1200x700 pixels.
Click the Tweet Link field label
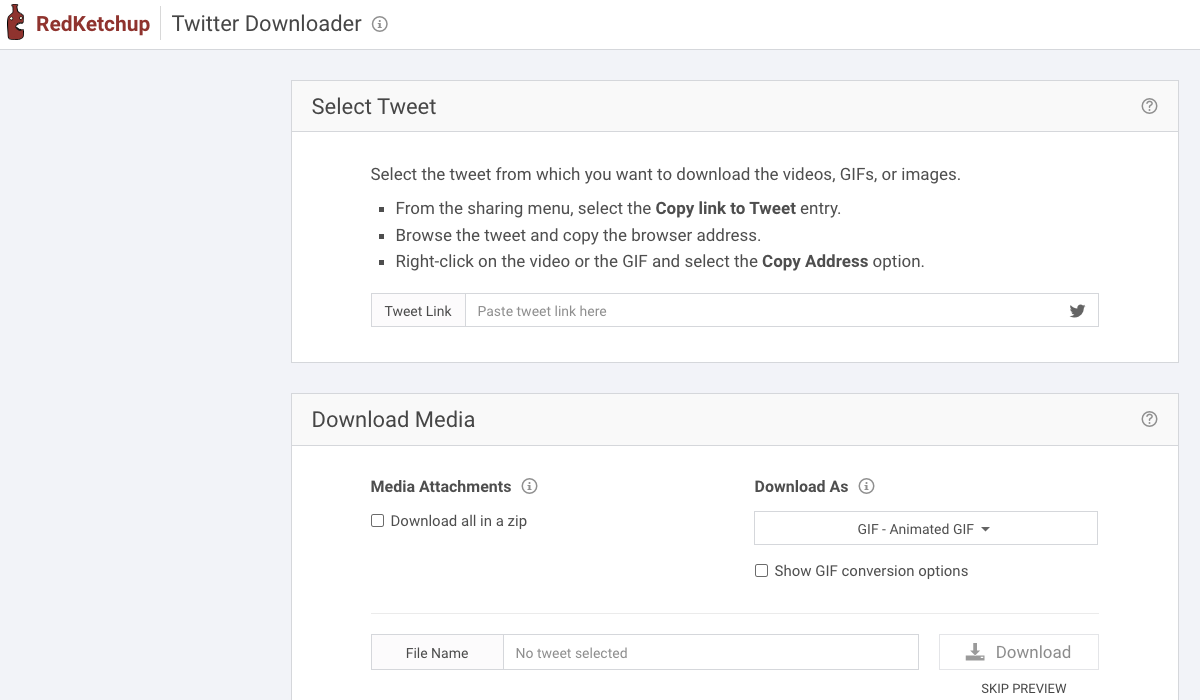pyautogui.click(x=417, y=310)
